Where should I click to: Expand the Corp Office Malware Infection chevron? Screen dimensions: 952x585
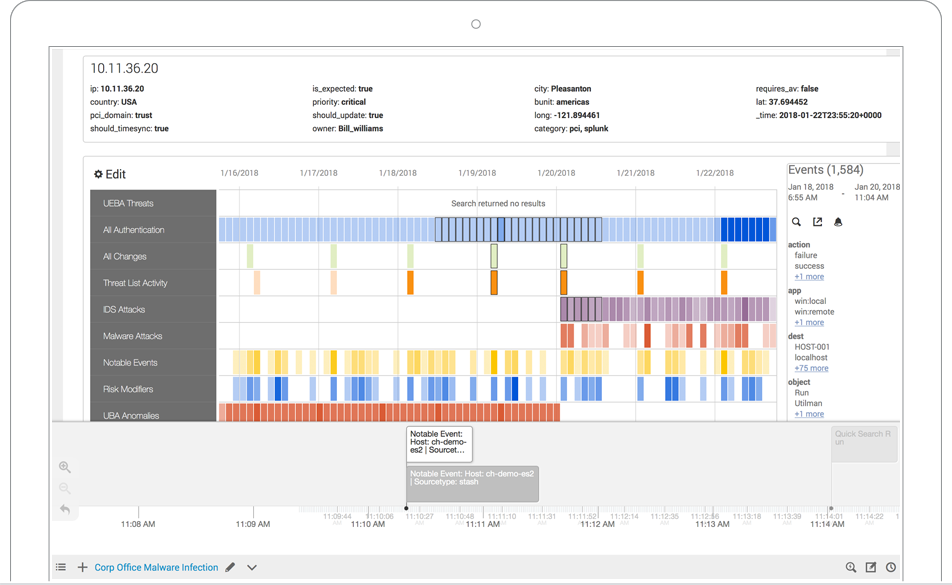coord(252,567)
